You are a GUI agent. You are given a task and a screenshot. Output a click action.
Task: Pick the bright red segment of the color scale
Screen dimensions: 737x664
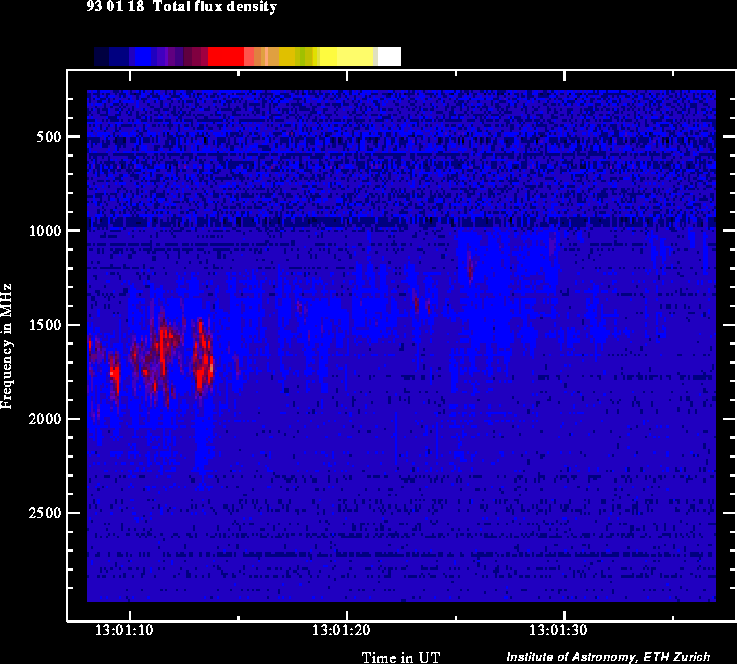click(x=226, y=56)
